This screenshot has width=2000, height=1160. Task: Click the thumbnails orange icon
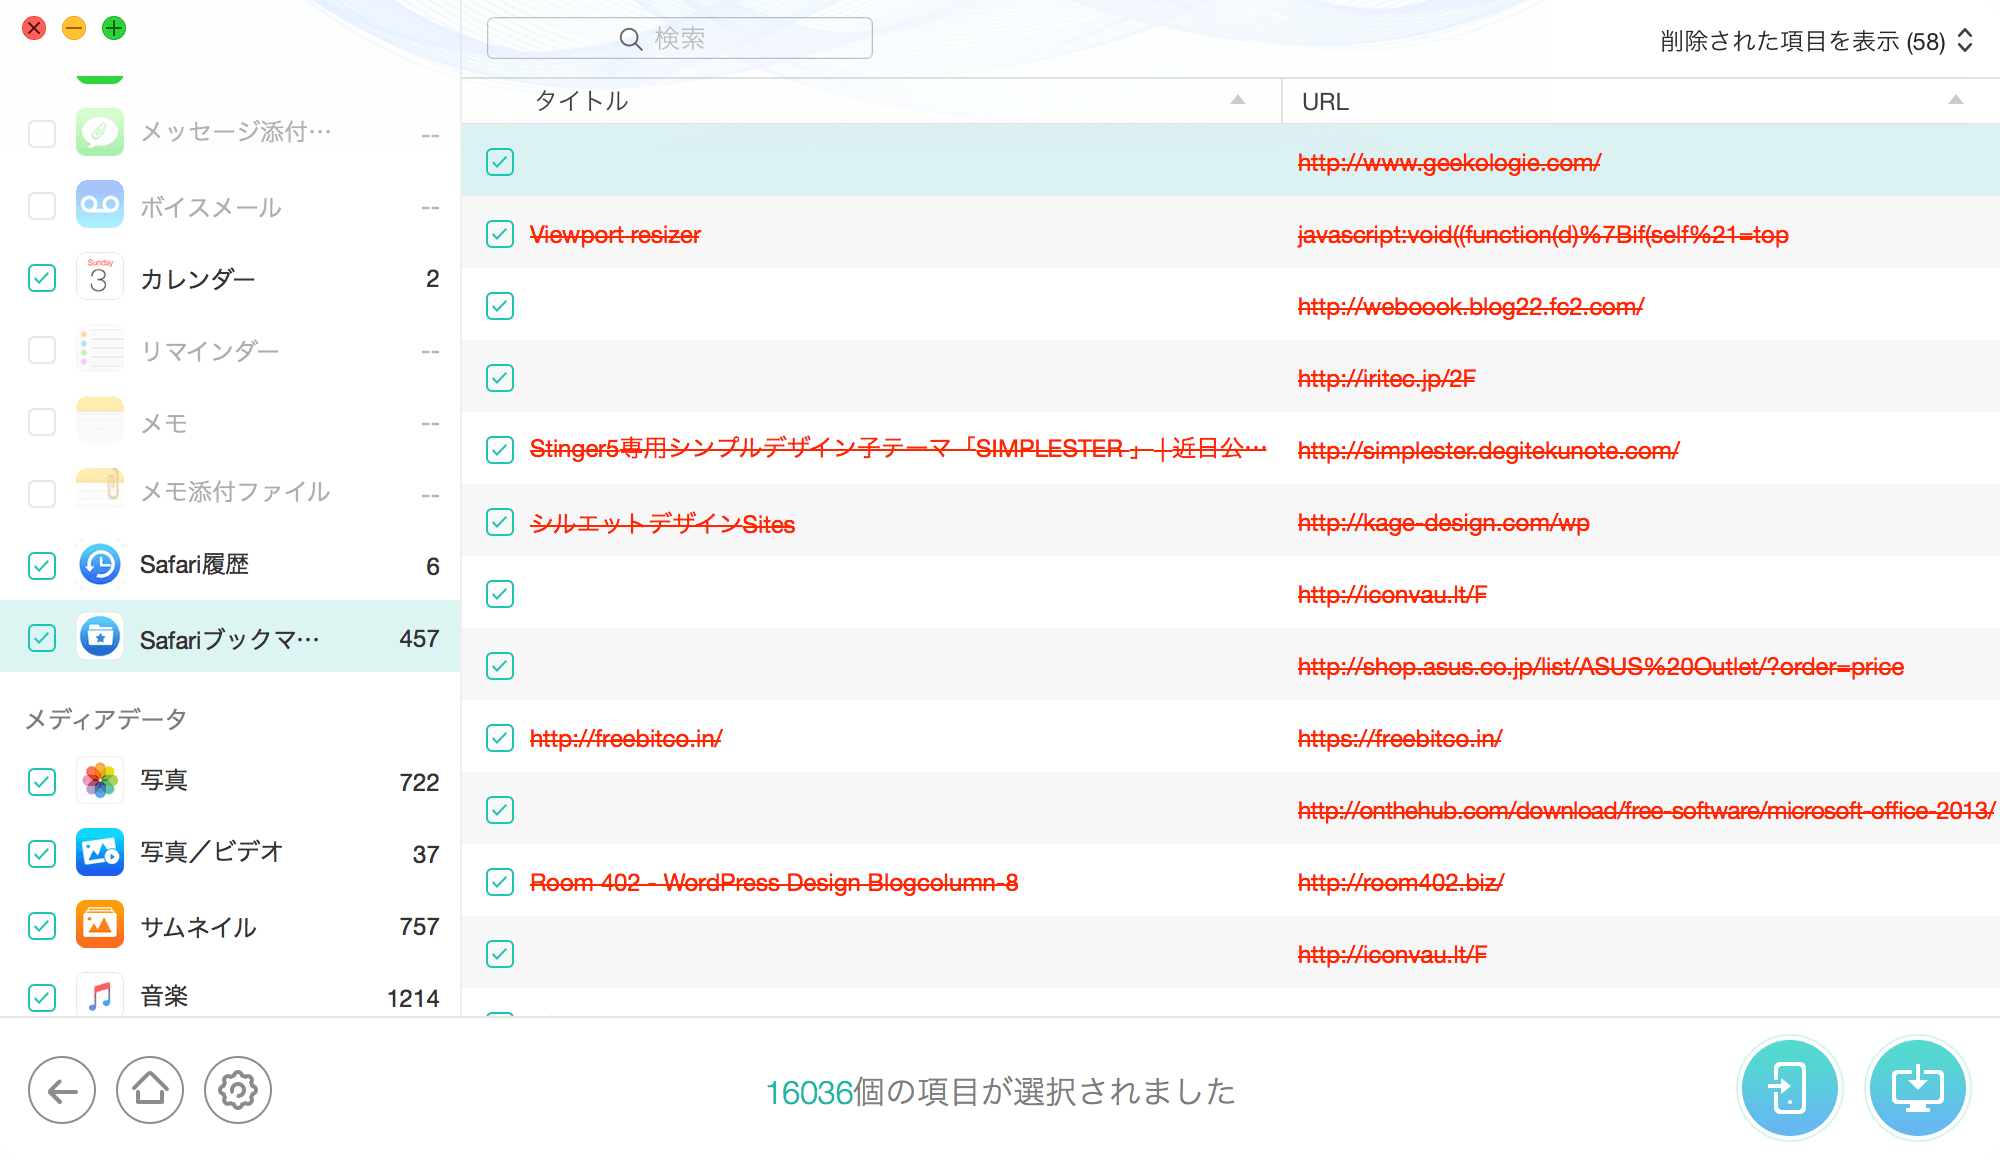tap(100, 925)
